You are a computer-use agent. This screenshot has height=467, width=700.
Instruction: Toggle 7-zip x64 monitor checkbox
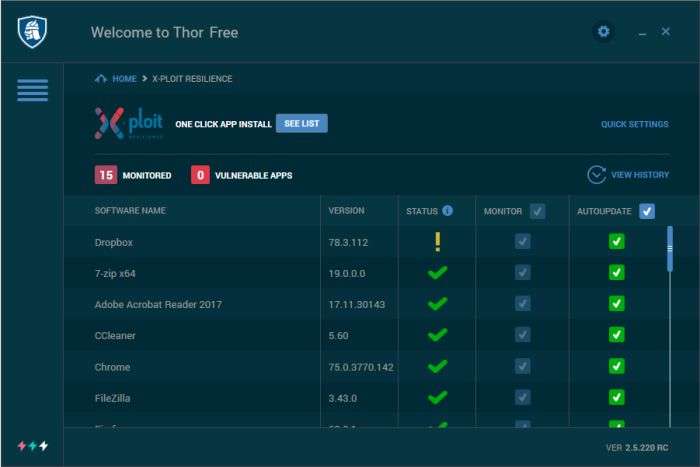pos(523,272)
